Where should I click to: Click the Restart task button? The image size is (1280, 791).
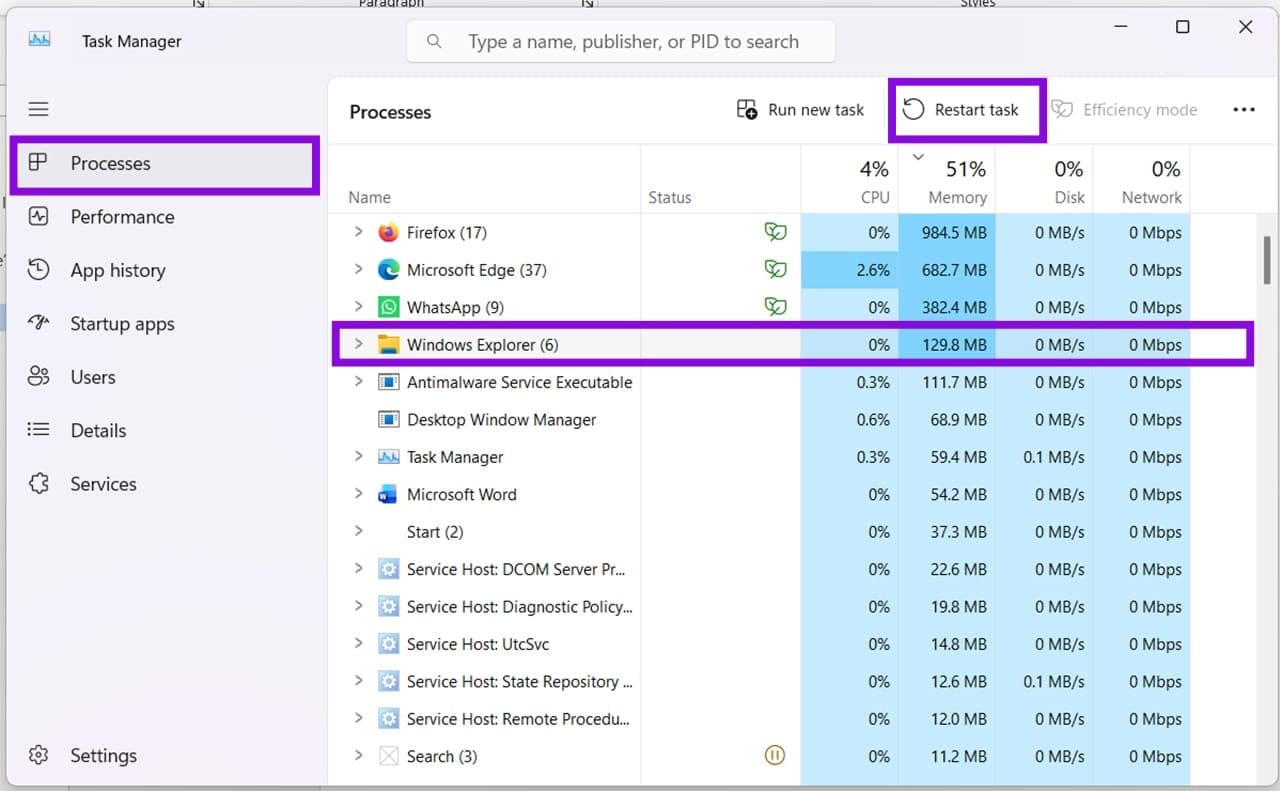(x=961, y=110)
